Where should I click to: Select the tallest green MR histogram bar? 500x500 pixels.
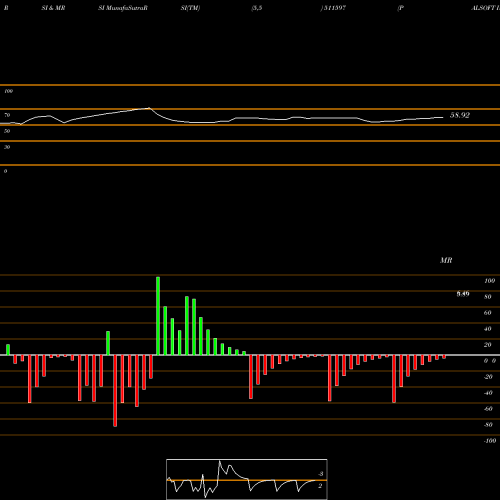tap(158, 316)
